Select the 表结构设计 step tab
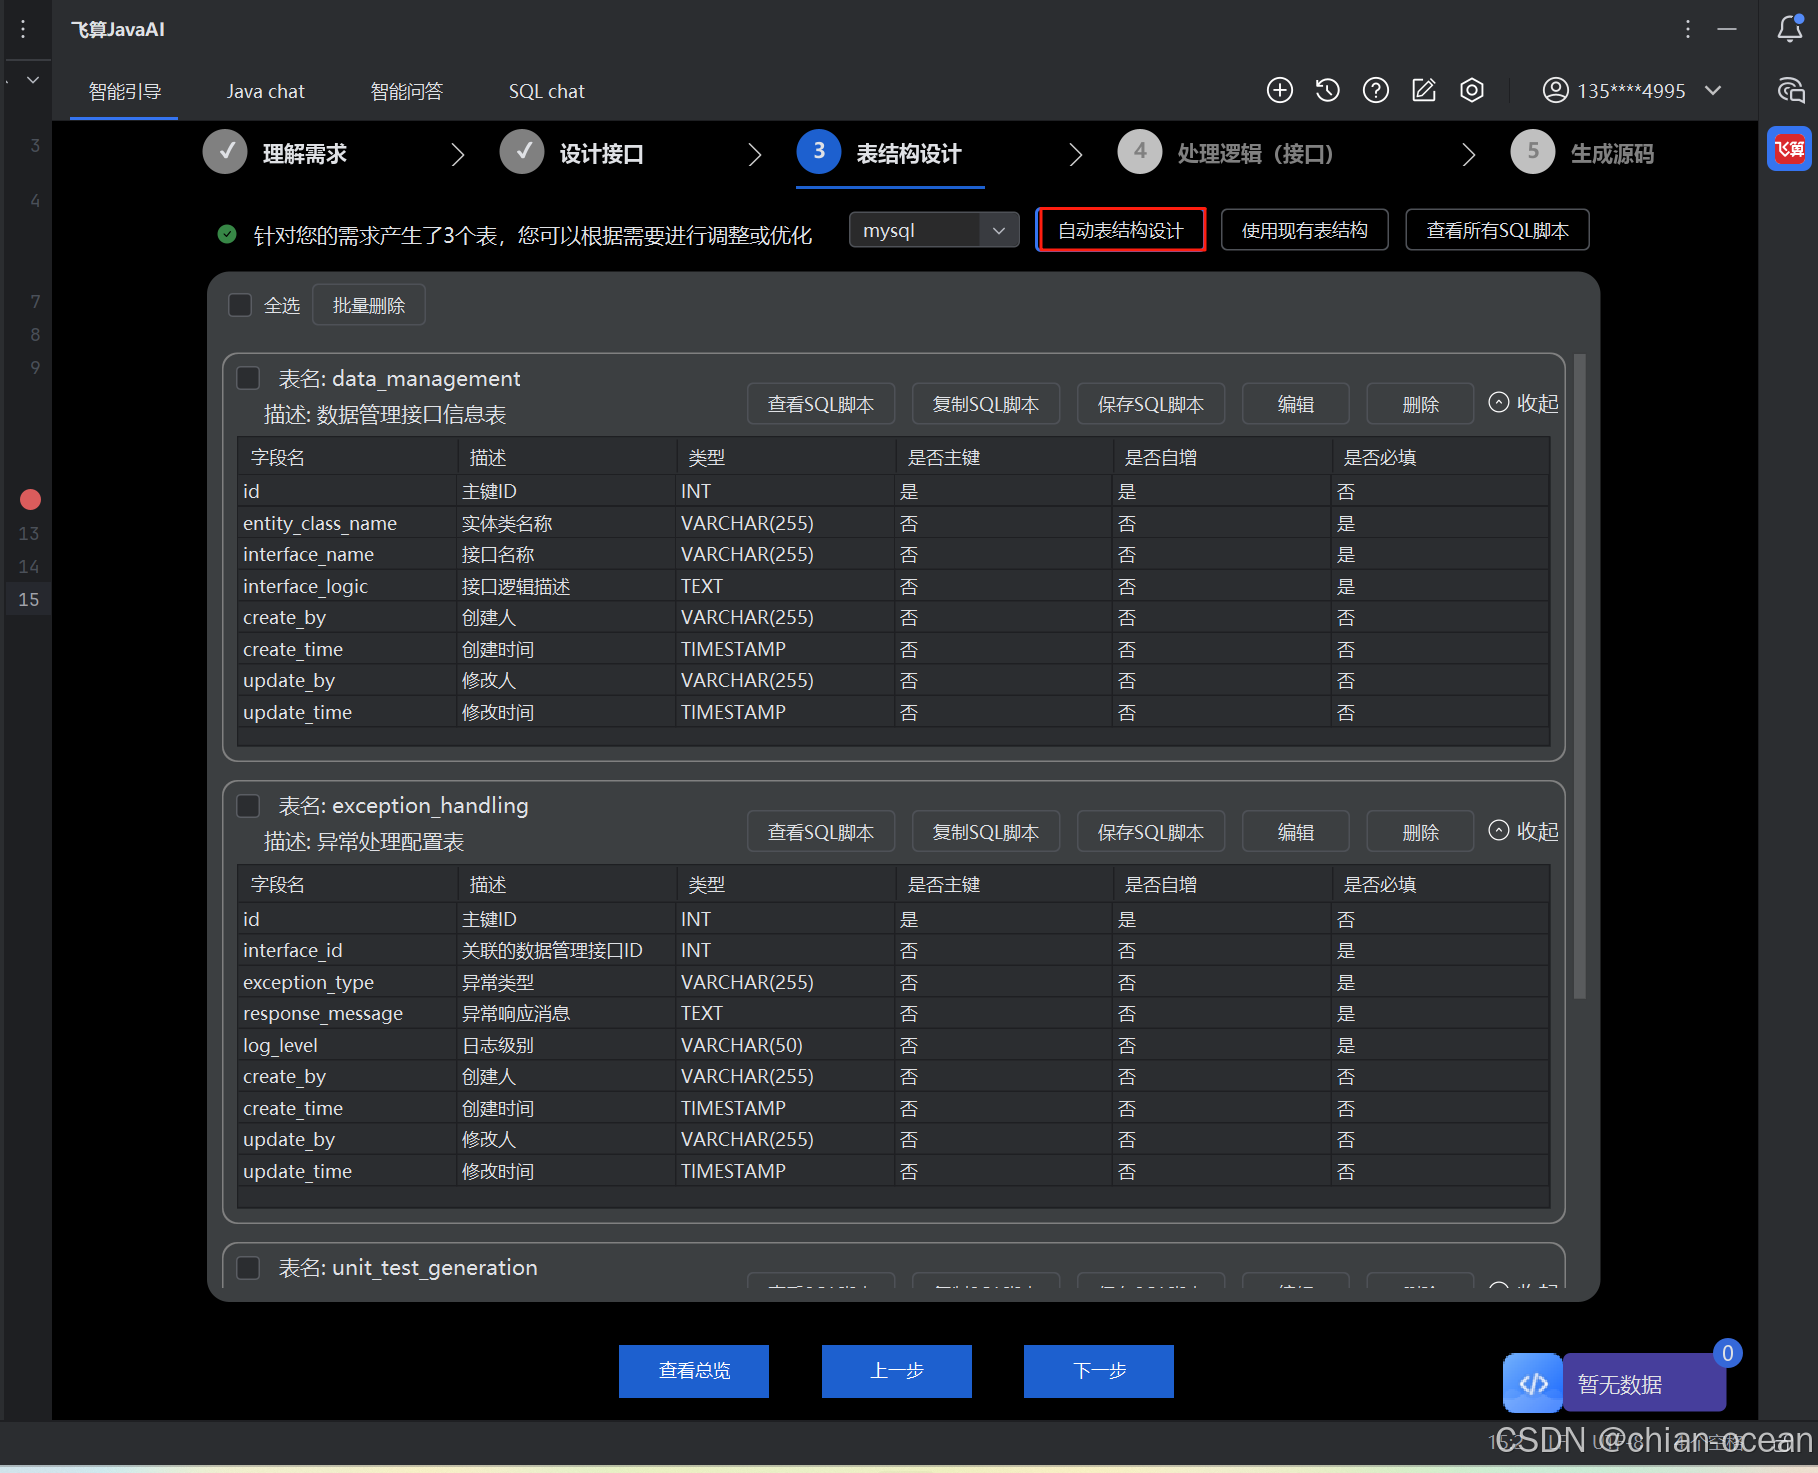1818x1473 pixels. pos(890,154)
